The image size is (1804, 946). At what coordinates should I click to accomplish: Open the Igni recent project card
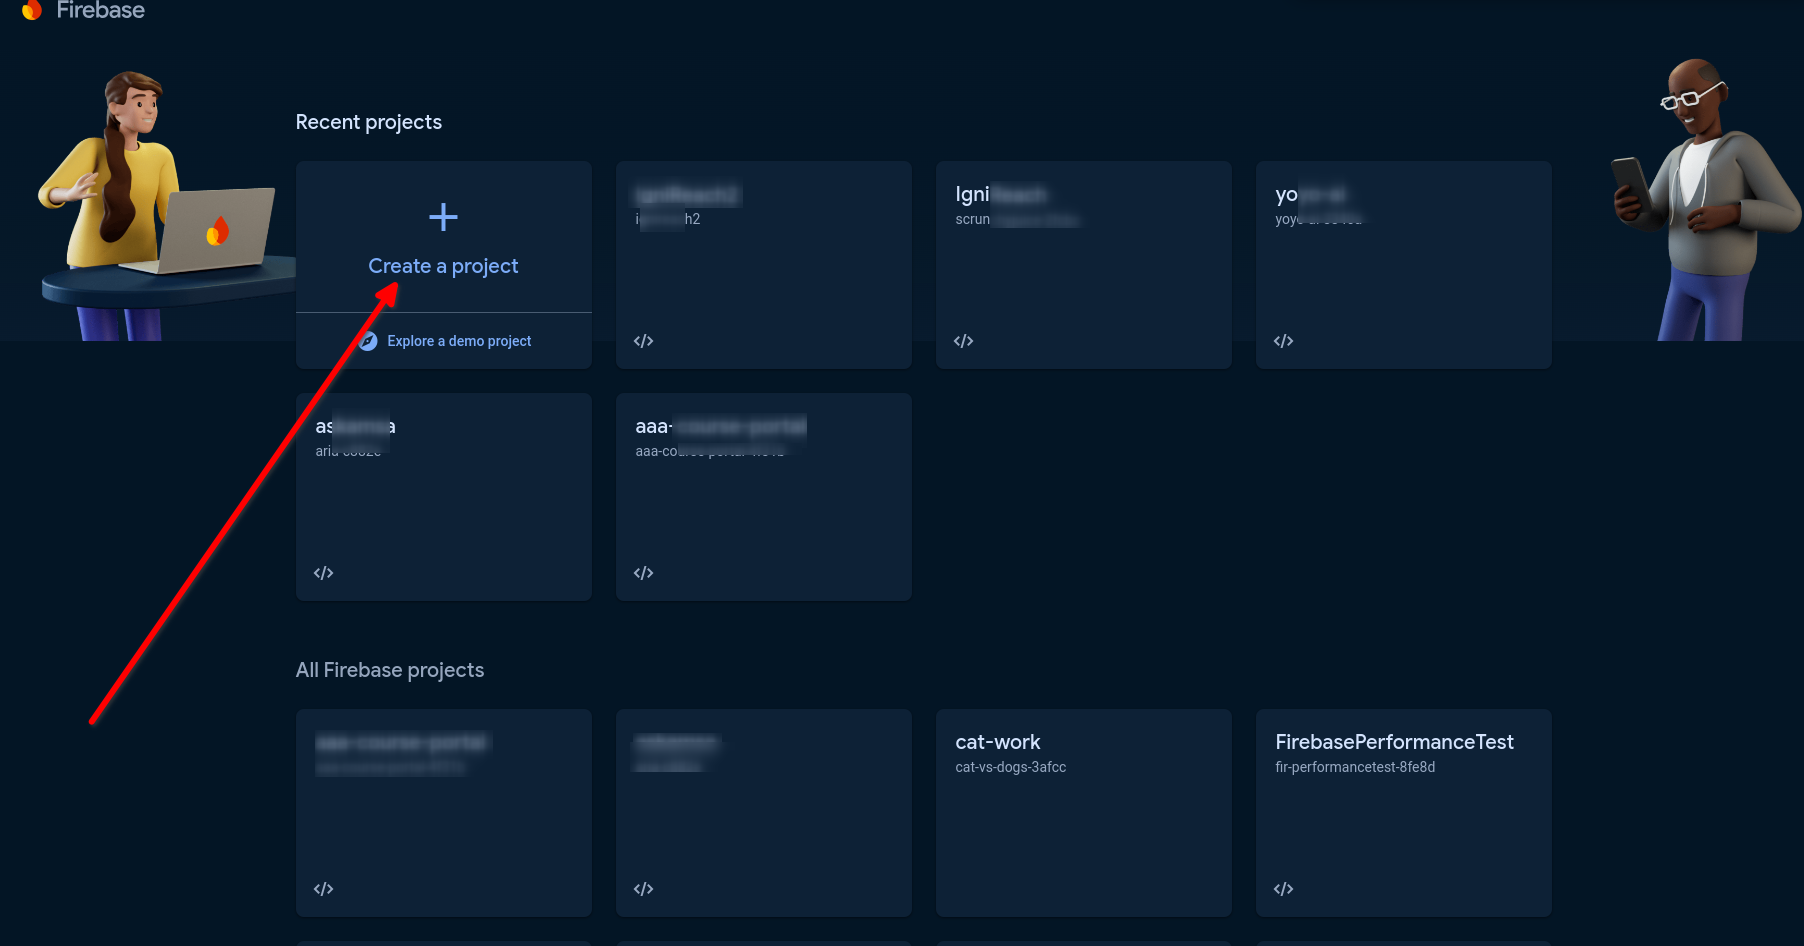click(1084, 265)
